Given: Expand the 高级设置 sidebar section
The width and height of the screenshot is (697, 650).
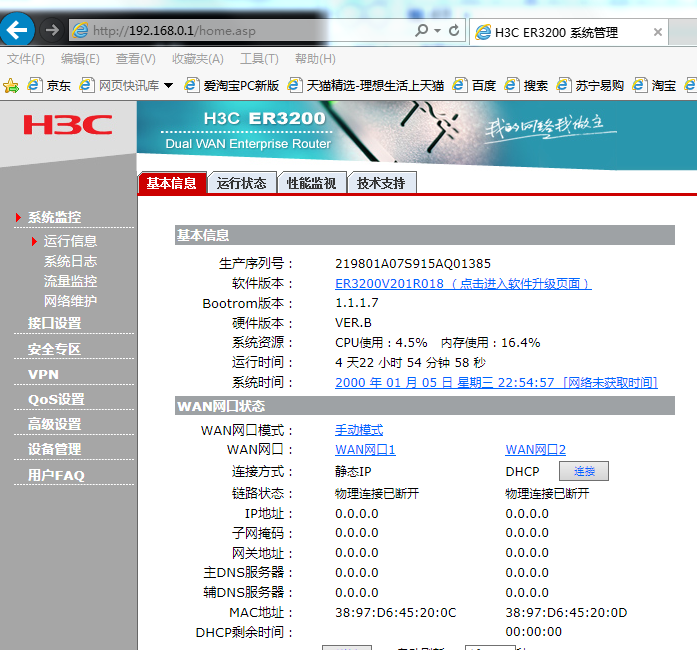Looking at the screenshot, I should click(x=54, y=424).
